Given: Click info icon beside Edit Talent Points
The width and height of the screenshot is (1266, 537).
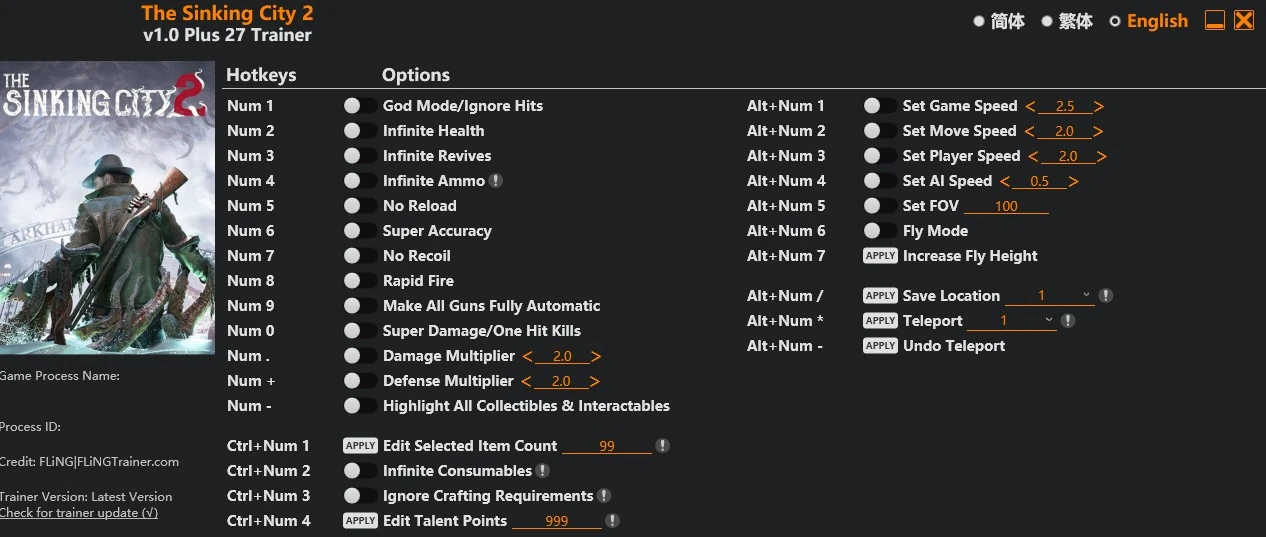Looking at the screenshot, I should (612, 521).
